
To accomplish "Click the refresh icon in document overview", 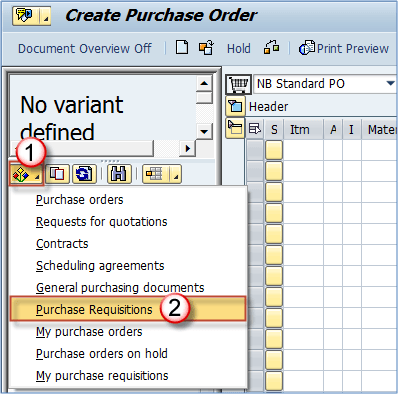I will 84,174.
